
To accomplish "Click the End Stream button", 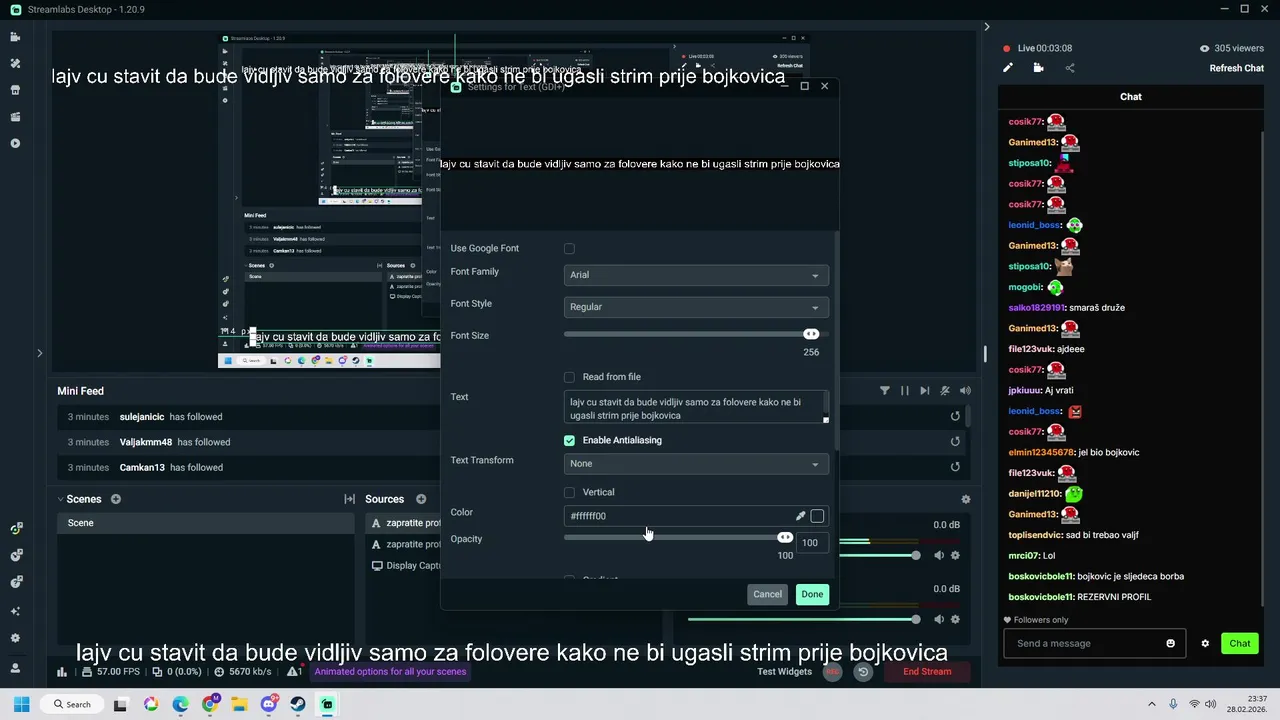I will click(x=927, y=672).
